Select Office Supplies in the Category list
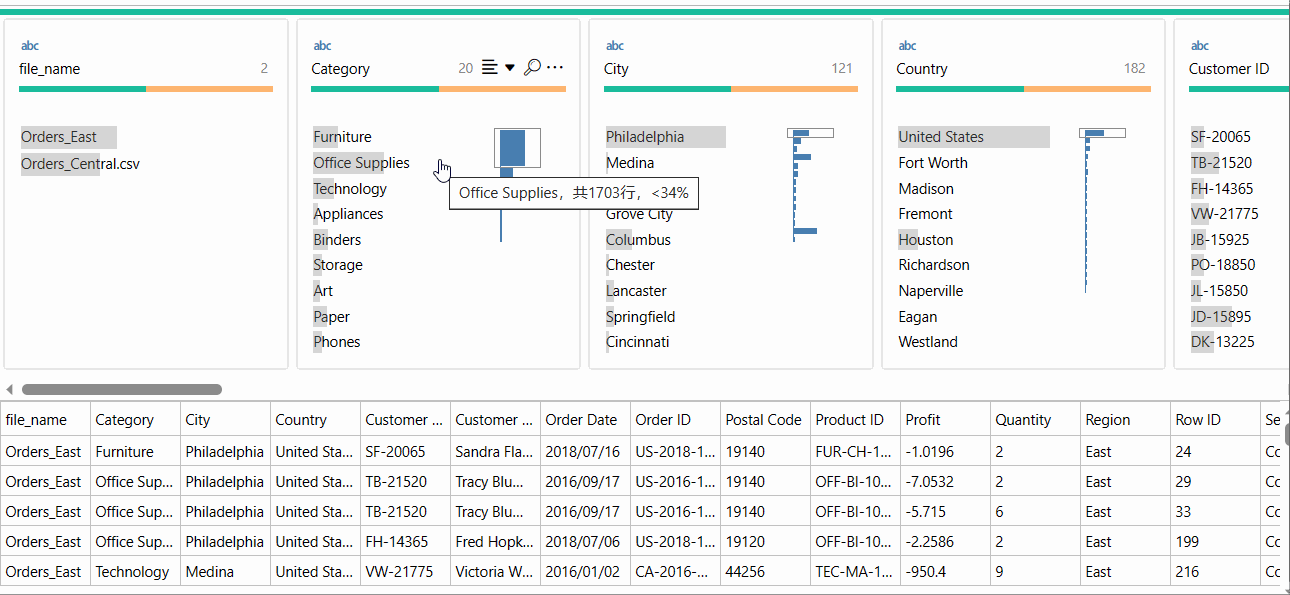This screenshot has height=595, width=1290. (361, 163)
